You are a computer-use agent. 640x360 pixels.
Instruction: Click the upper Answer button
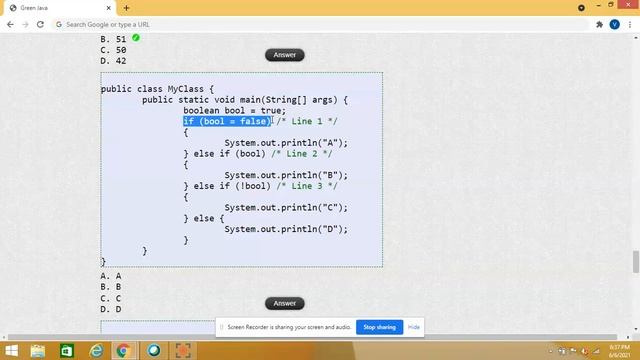284,55
